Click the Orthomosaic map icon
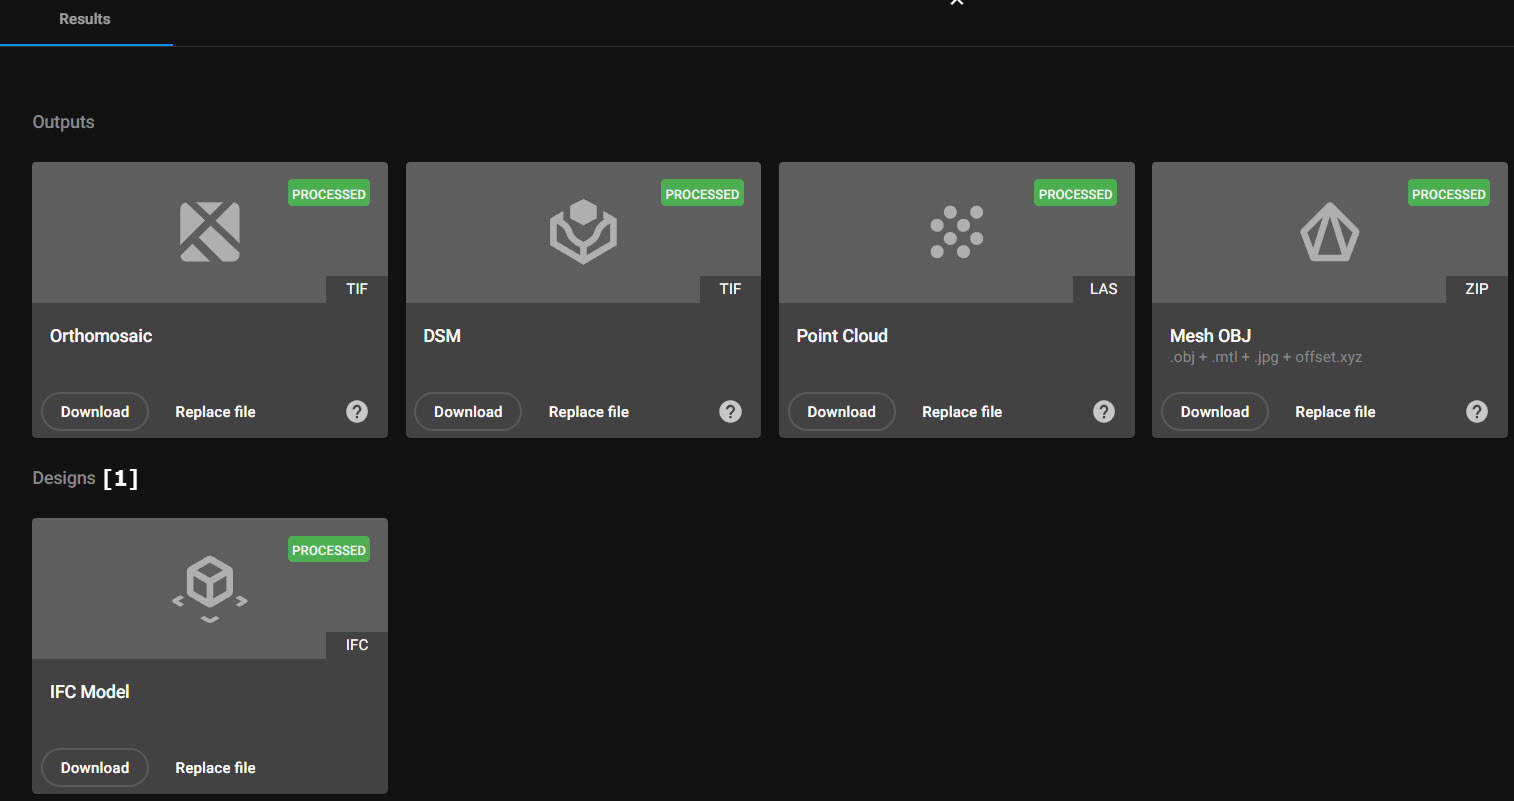The width and height of the screenshot is (1514, 801). pos(209,232)
